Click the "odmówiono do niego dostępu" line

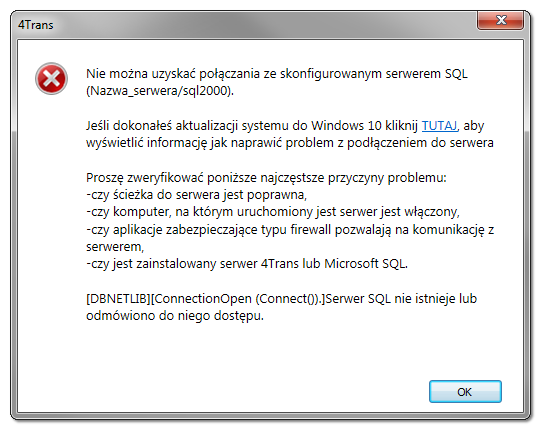tap(175, 316)
